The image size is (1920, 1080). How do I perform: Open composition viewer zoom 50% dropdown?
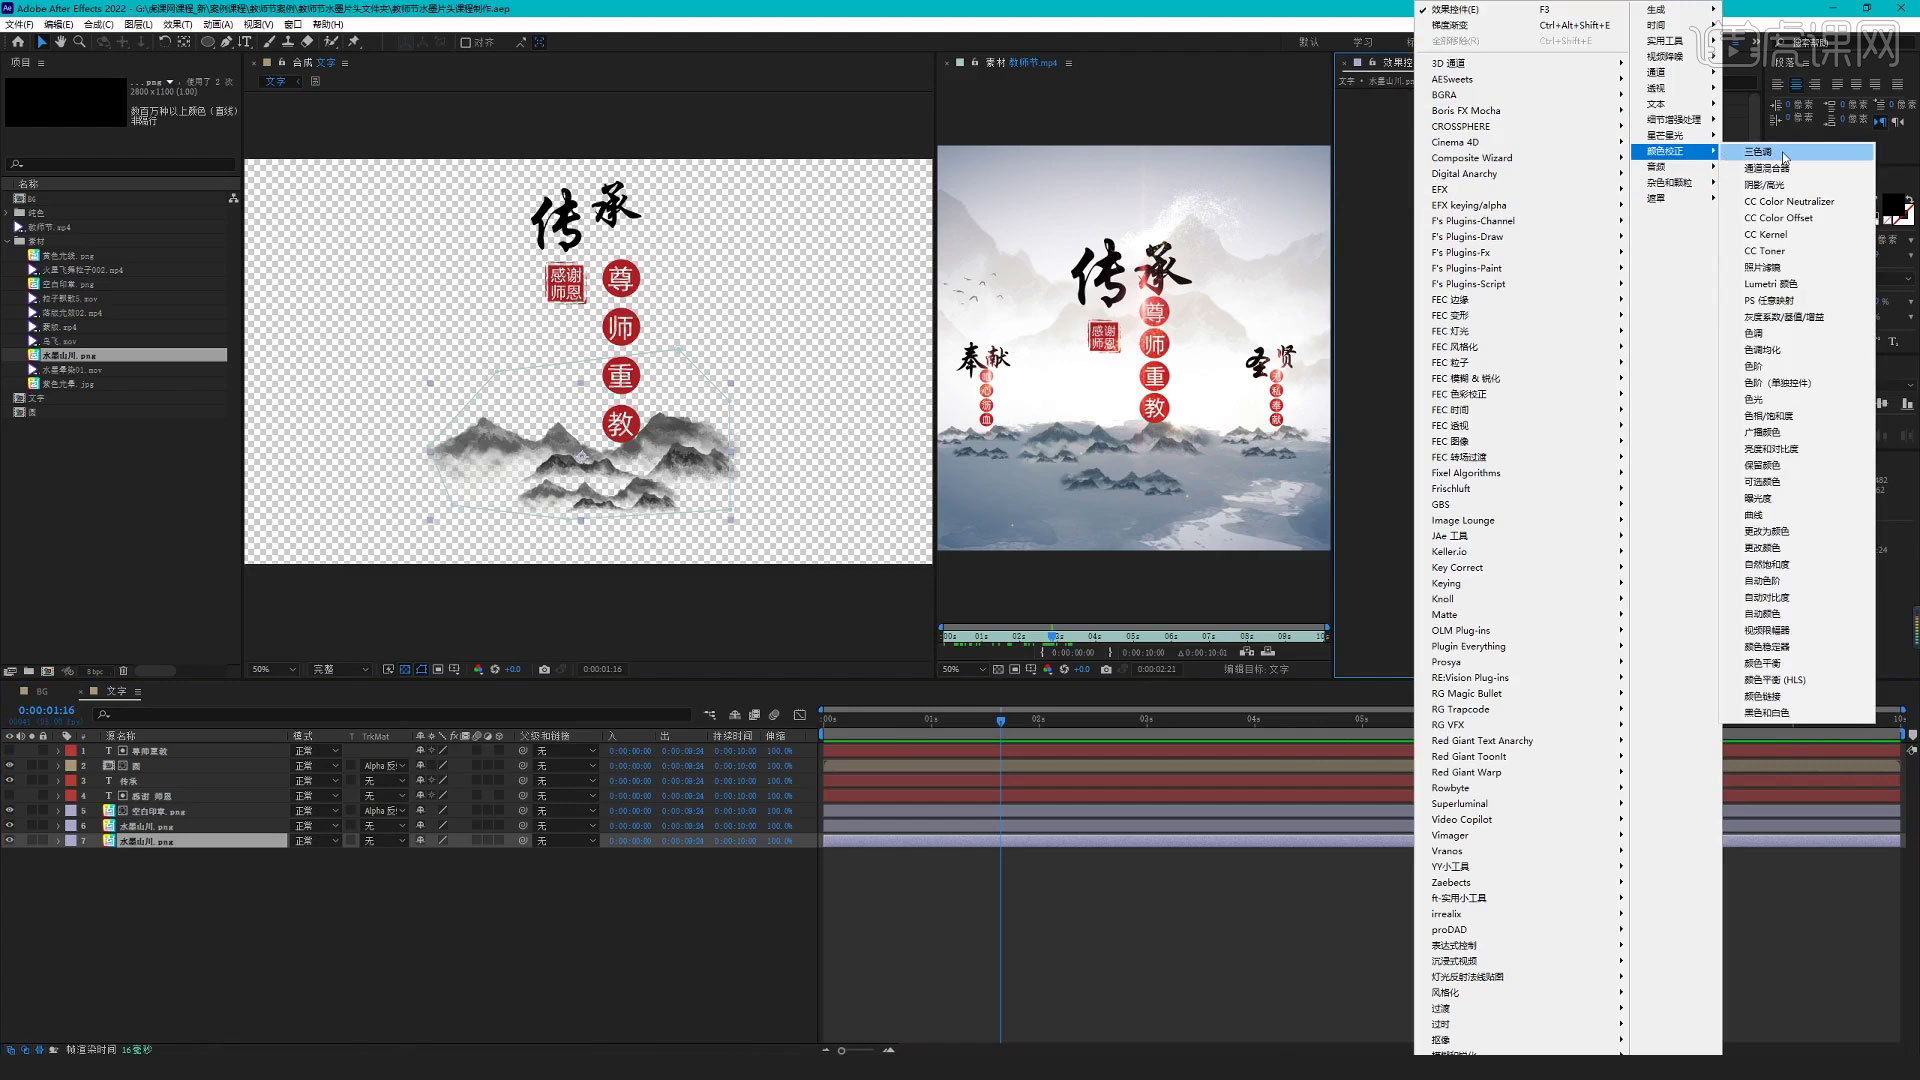(x=273, y=669)
